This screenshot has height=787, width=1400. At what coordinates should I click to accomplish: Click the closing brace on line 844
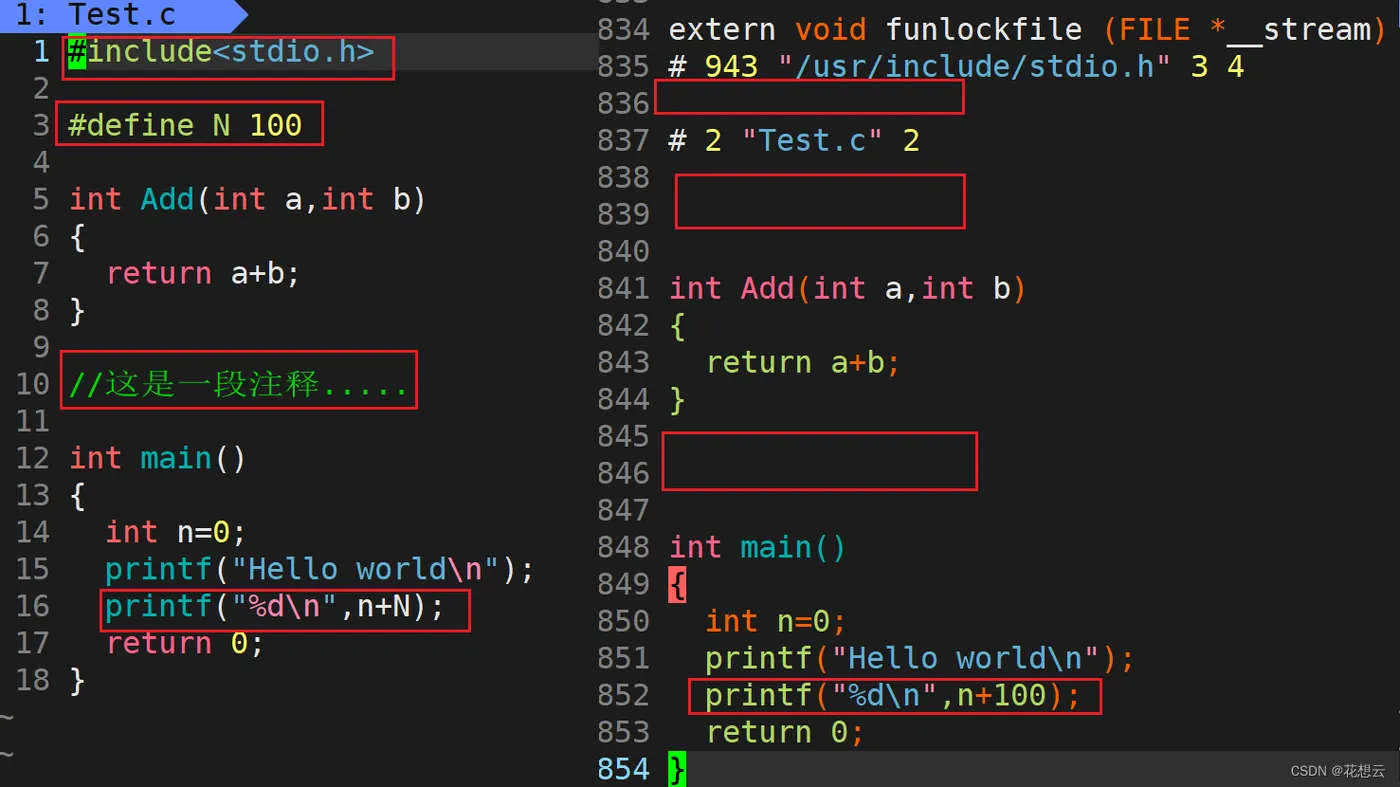[x=678, y=400]
